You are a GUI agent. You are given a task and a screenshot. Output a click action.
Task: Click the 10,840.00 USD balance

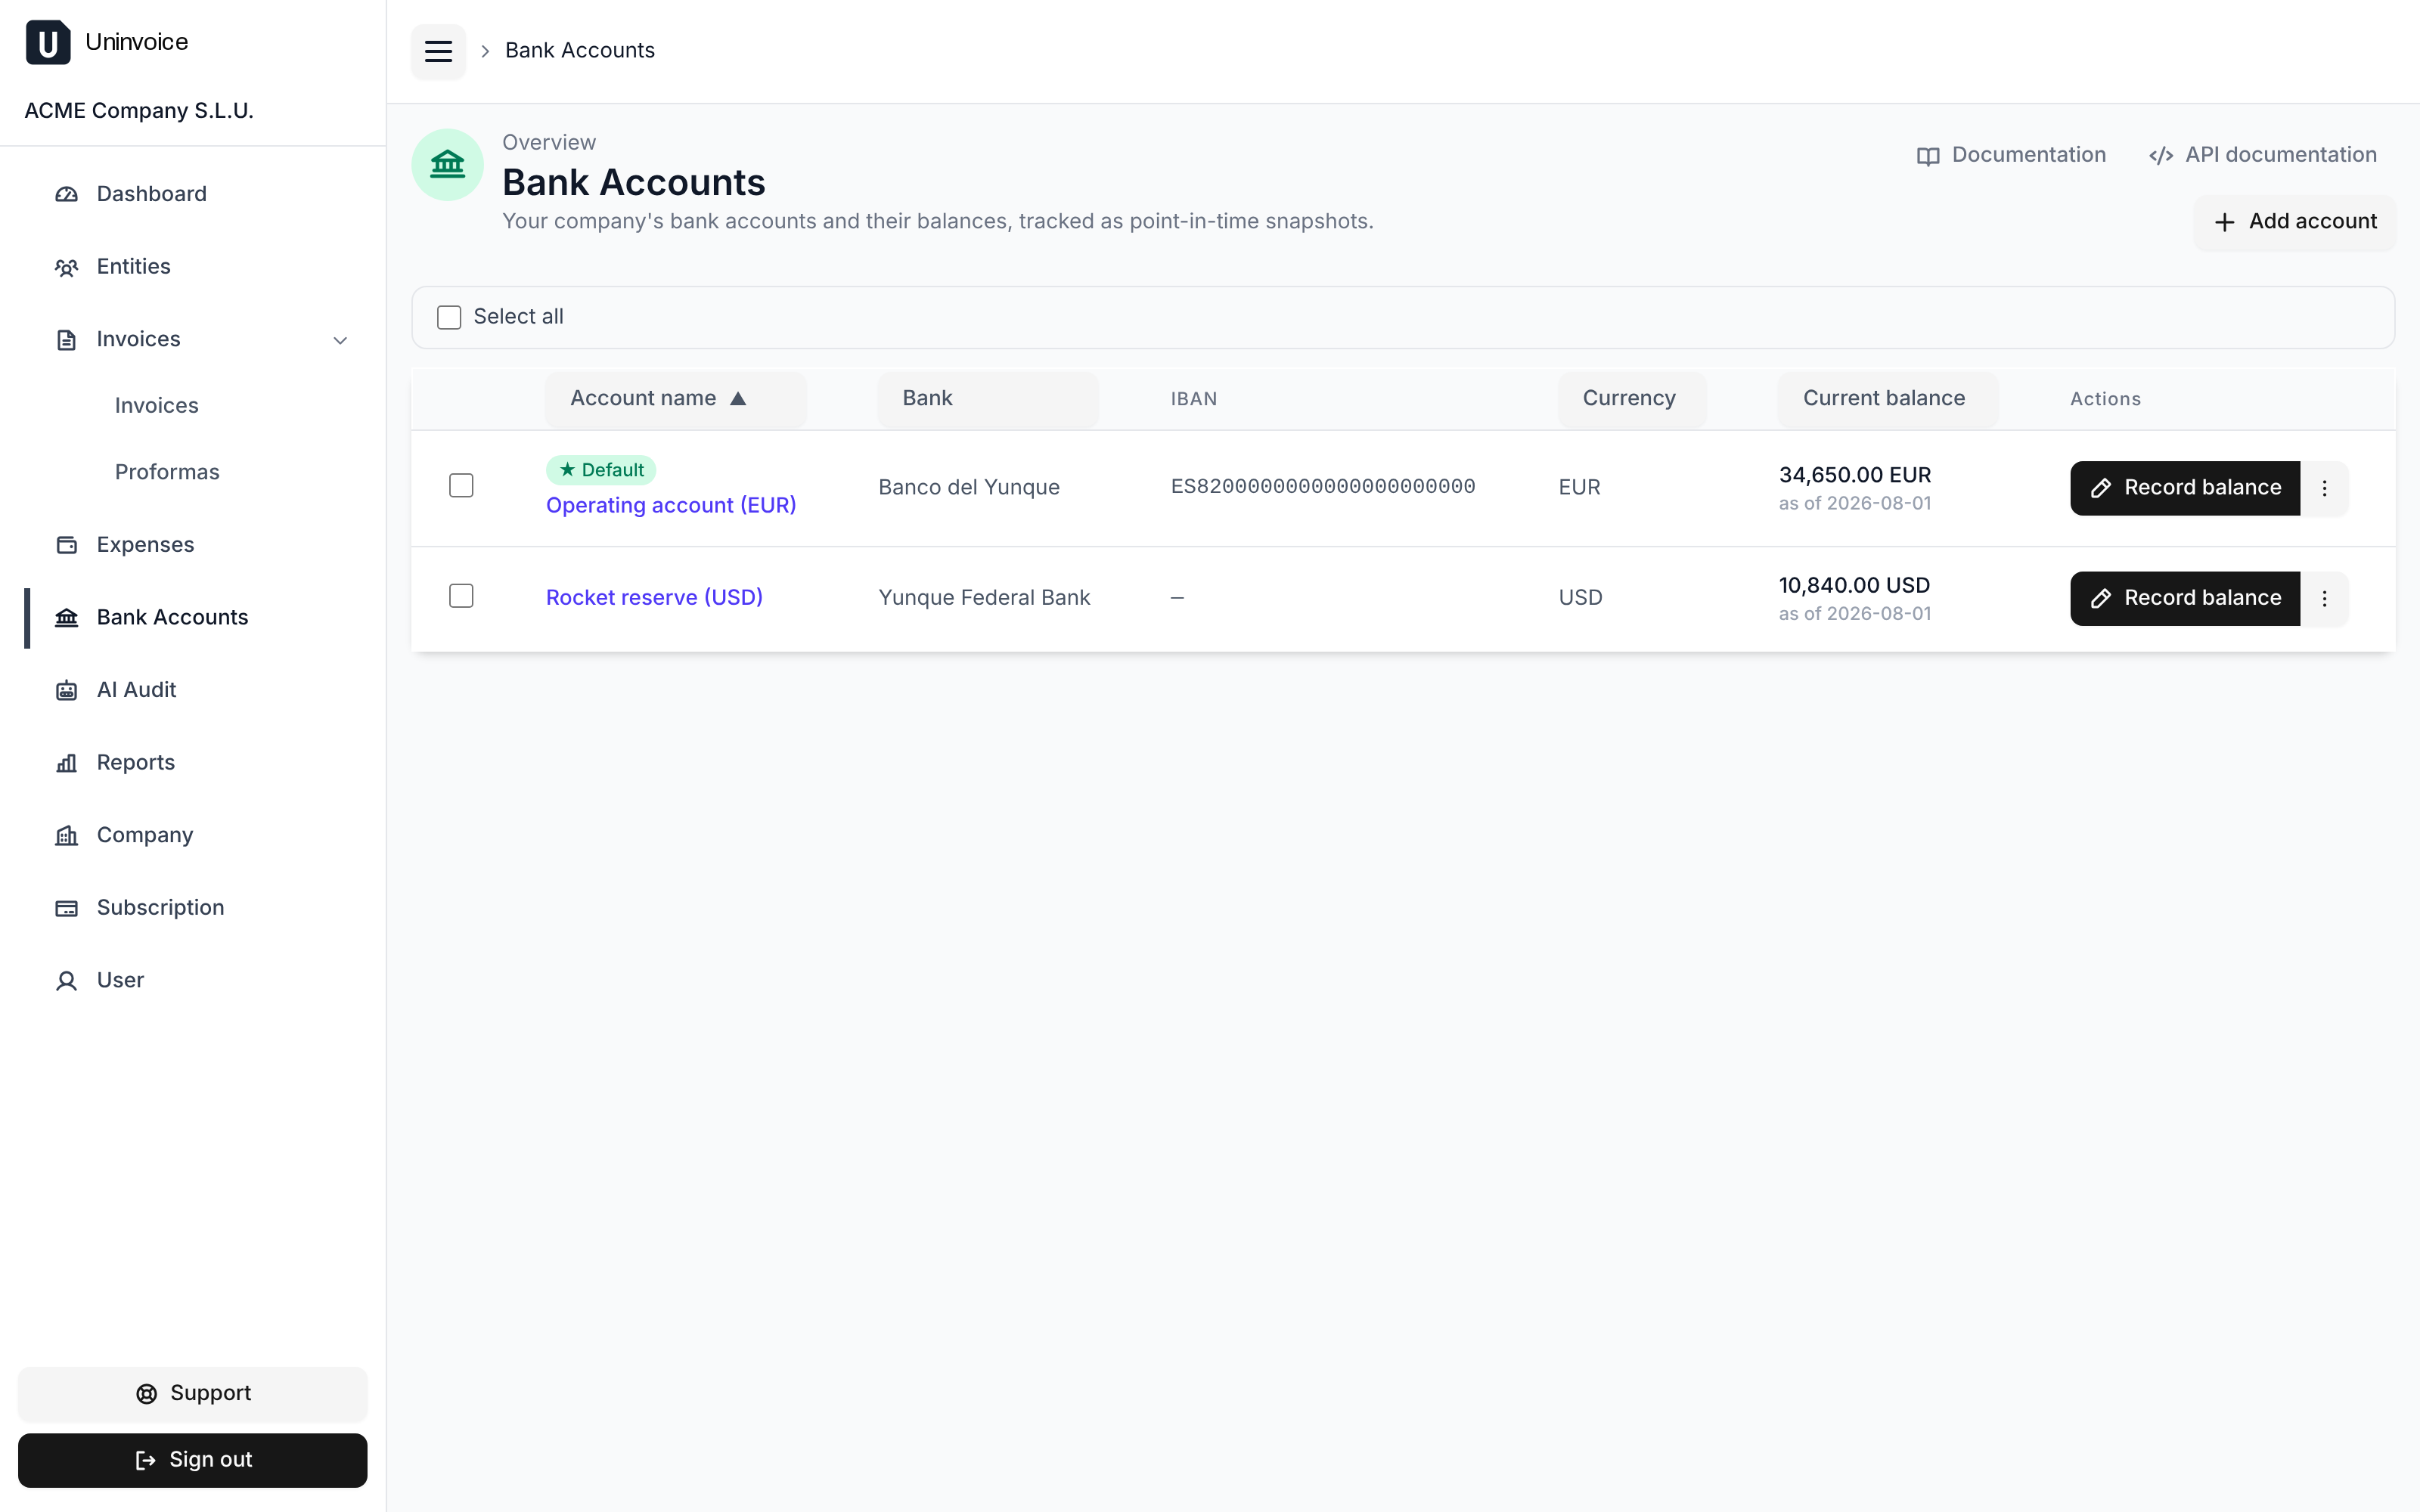[1854, 585]
